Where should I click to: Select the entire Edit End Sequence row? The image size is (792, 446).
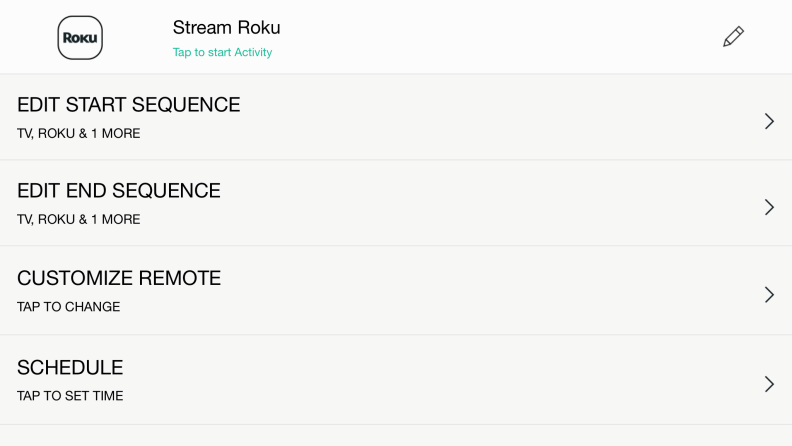tap(396, 203)
